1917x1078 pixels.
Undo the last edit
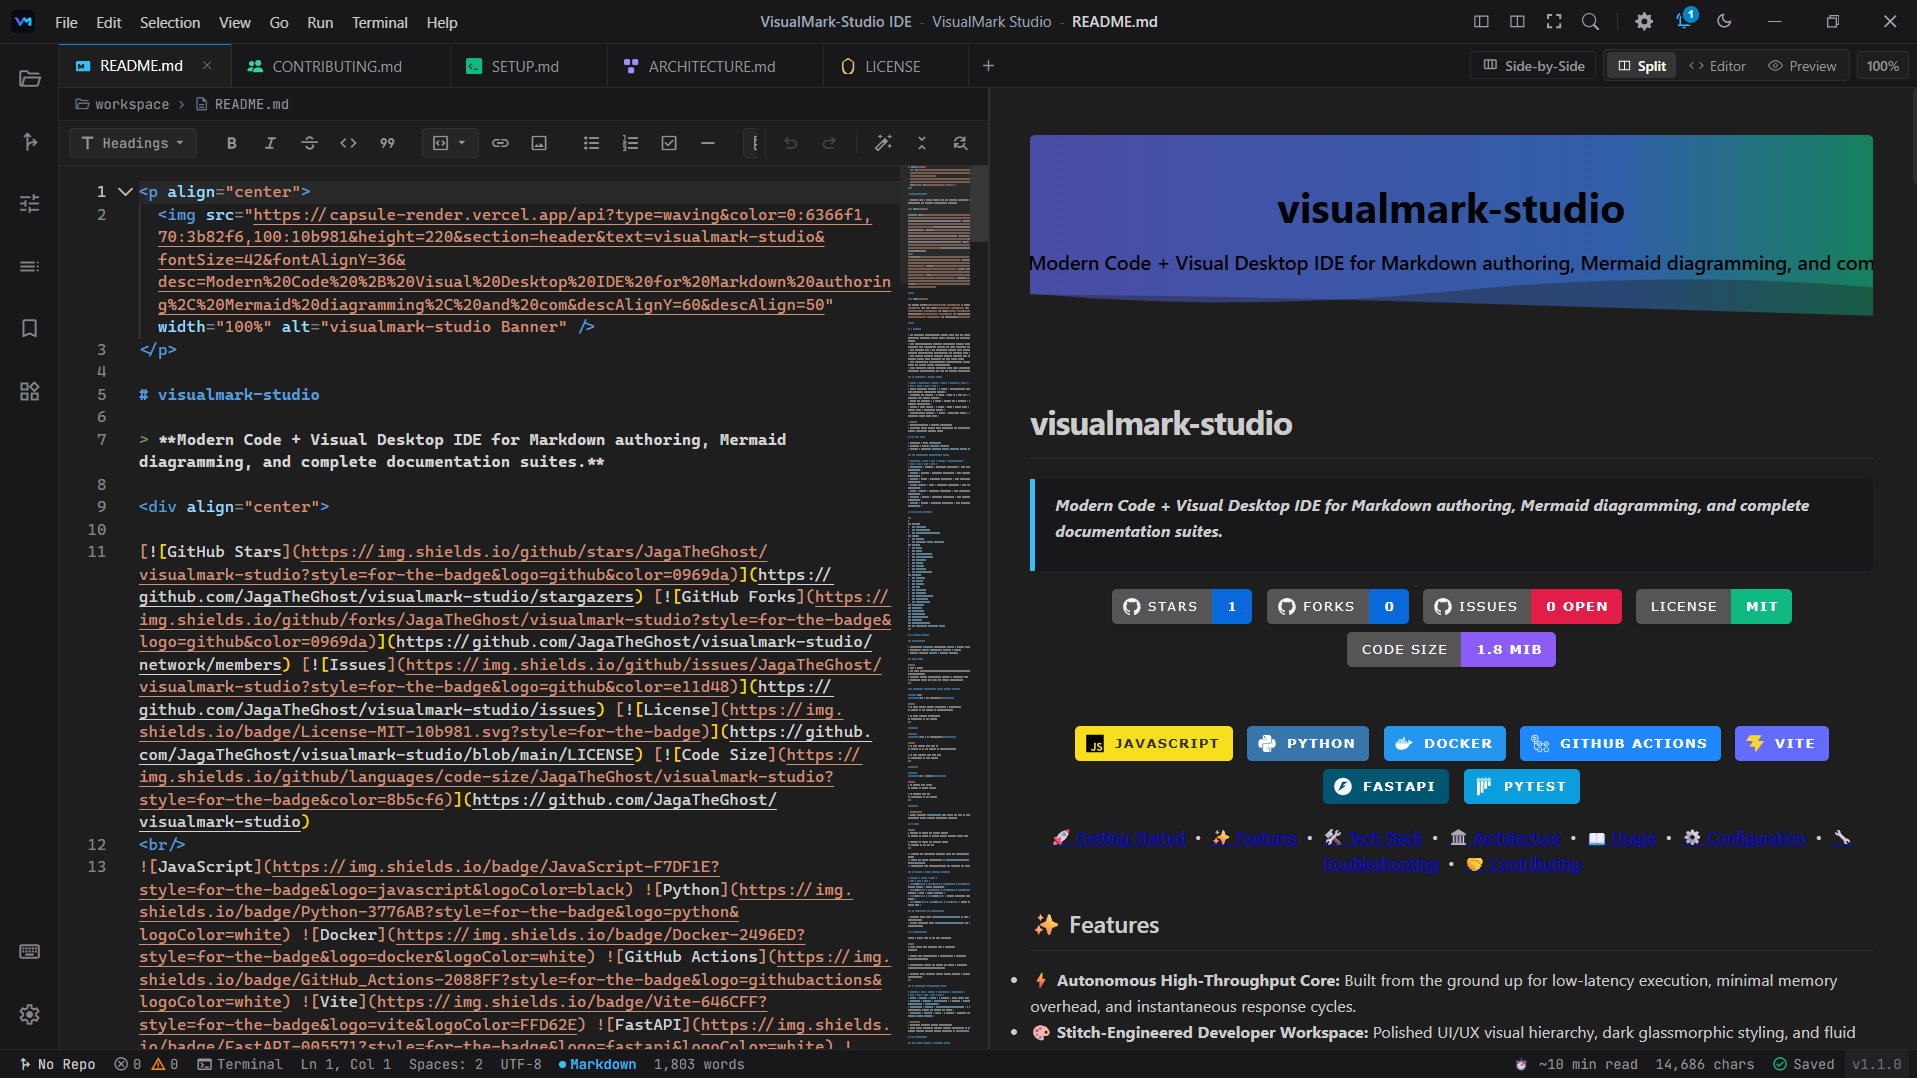[790, 143]
